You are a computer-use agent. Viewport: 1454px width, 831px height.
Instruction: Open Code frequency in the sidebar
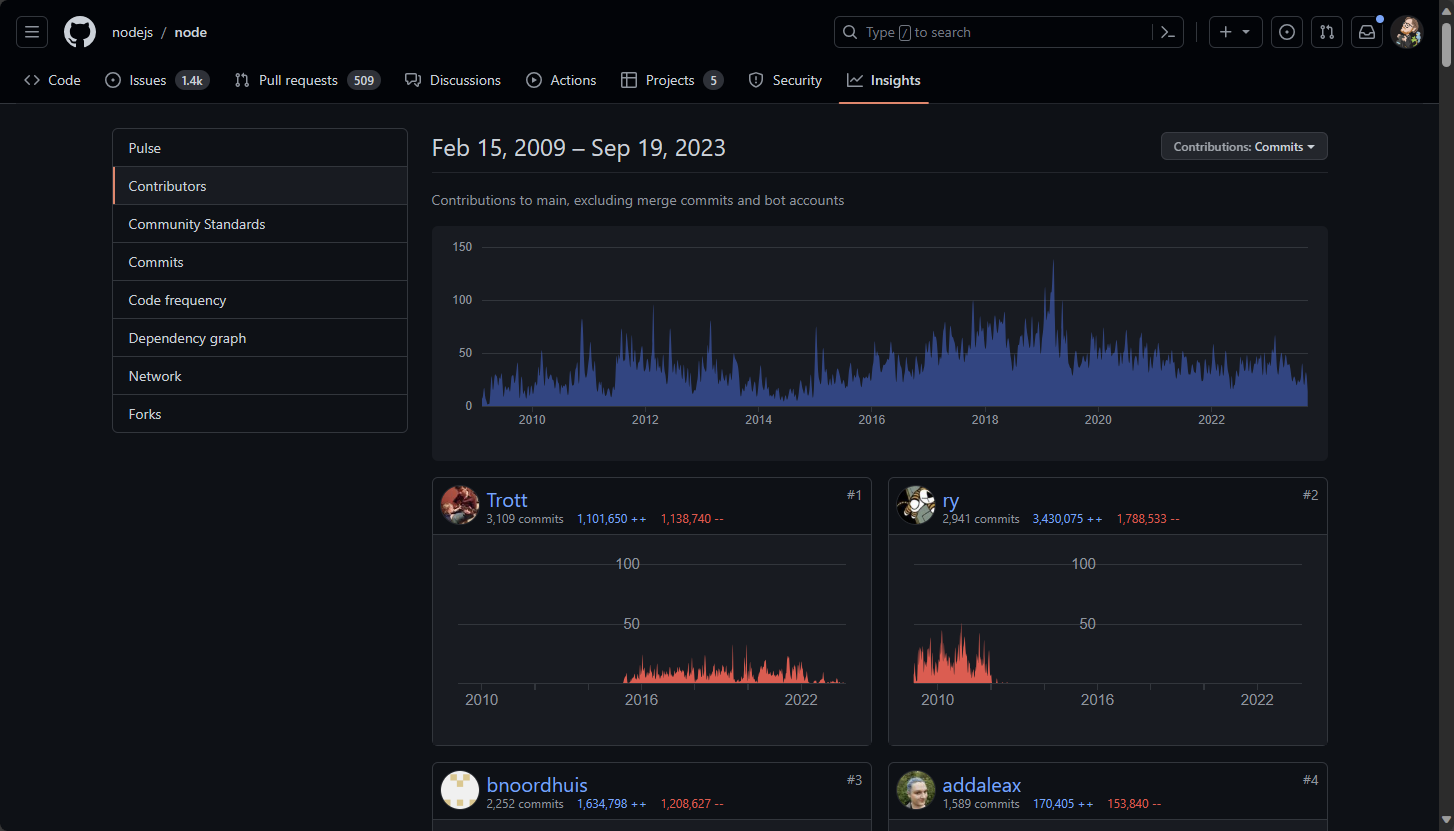pyautogui.click(x=260, y=300)
